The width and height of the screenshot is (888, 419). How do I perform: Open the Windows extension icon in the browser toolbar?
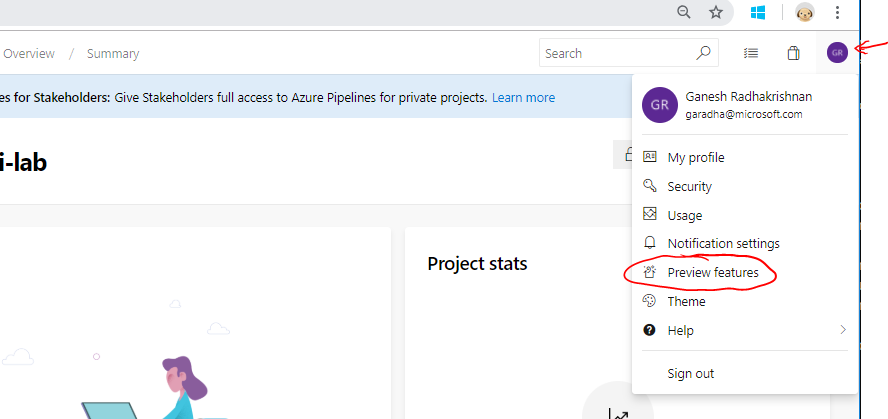pyautogui.click(x=758, y=12)
